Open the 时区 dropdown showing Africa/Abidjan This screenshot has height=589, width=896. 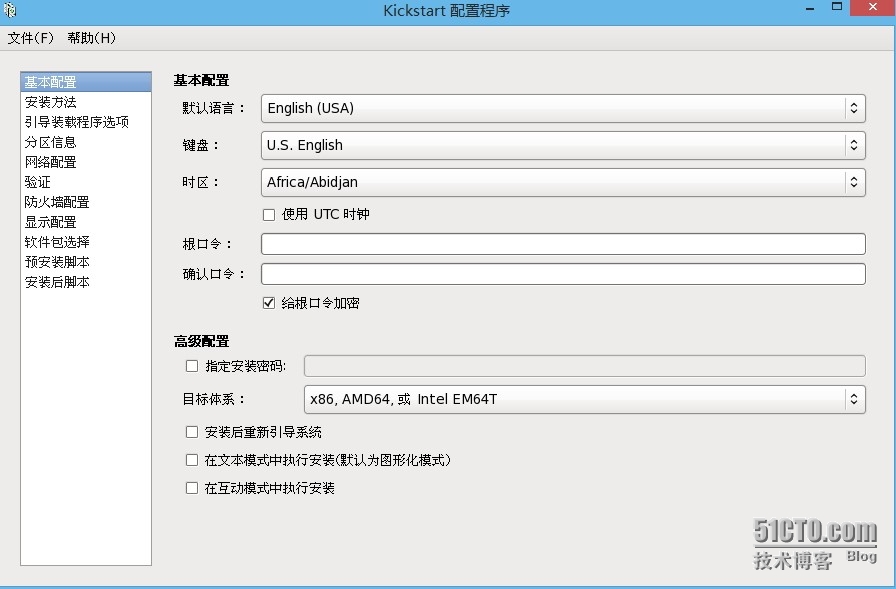coord(563,182)
